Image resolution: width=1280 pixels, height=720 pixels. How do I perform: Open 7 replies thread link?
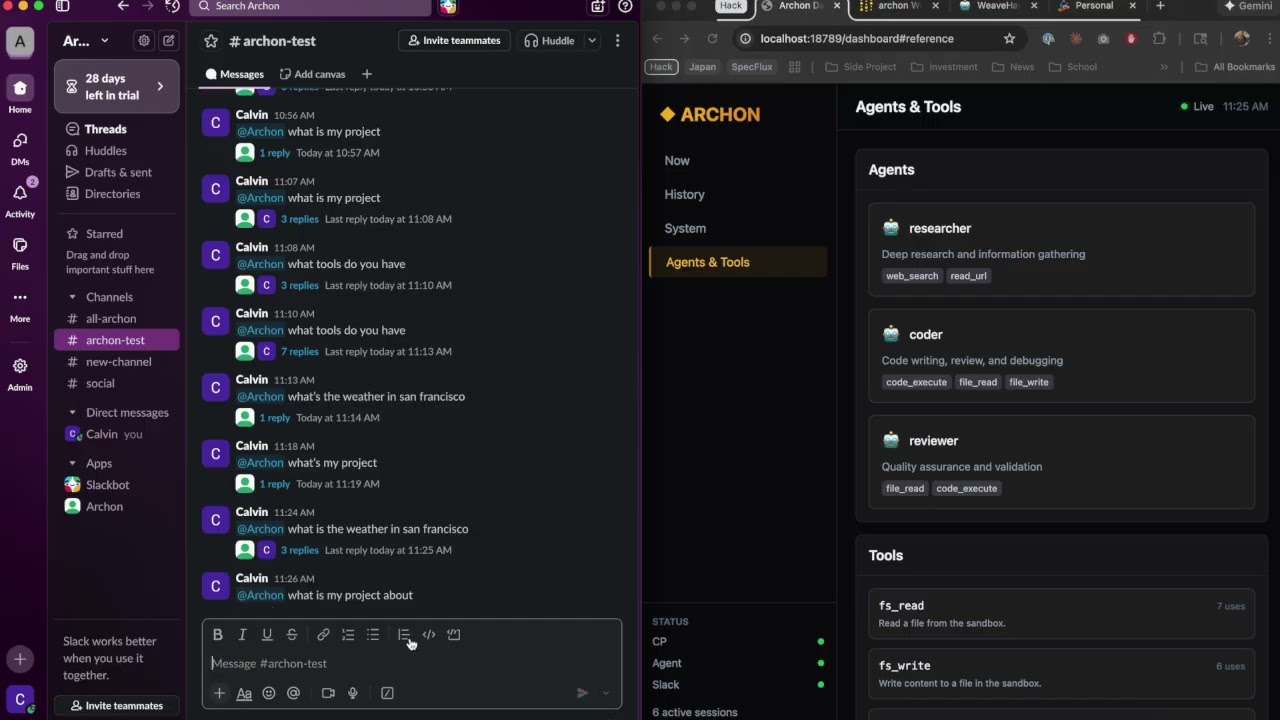[x=299, y=352]
